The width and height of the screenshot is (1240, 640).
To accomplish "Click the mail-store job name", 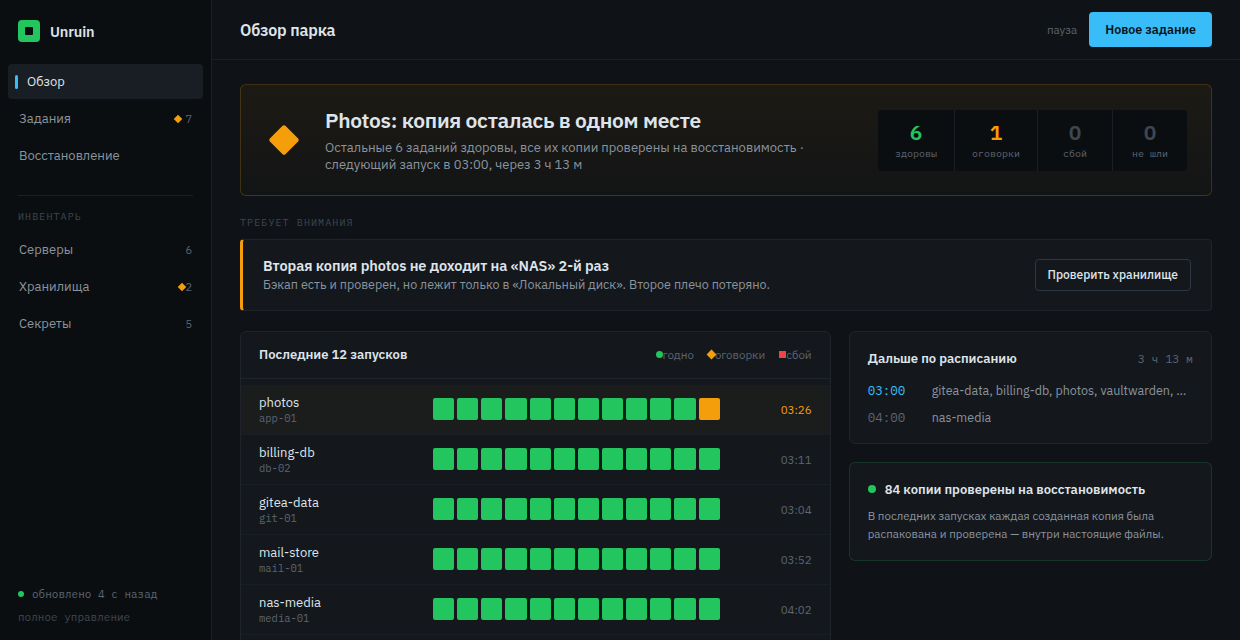I will pos(289,553).
